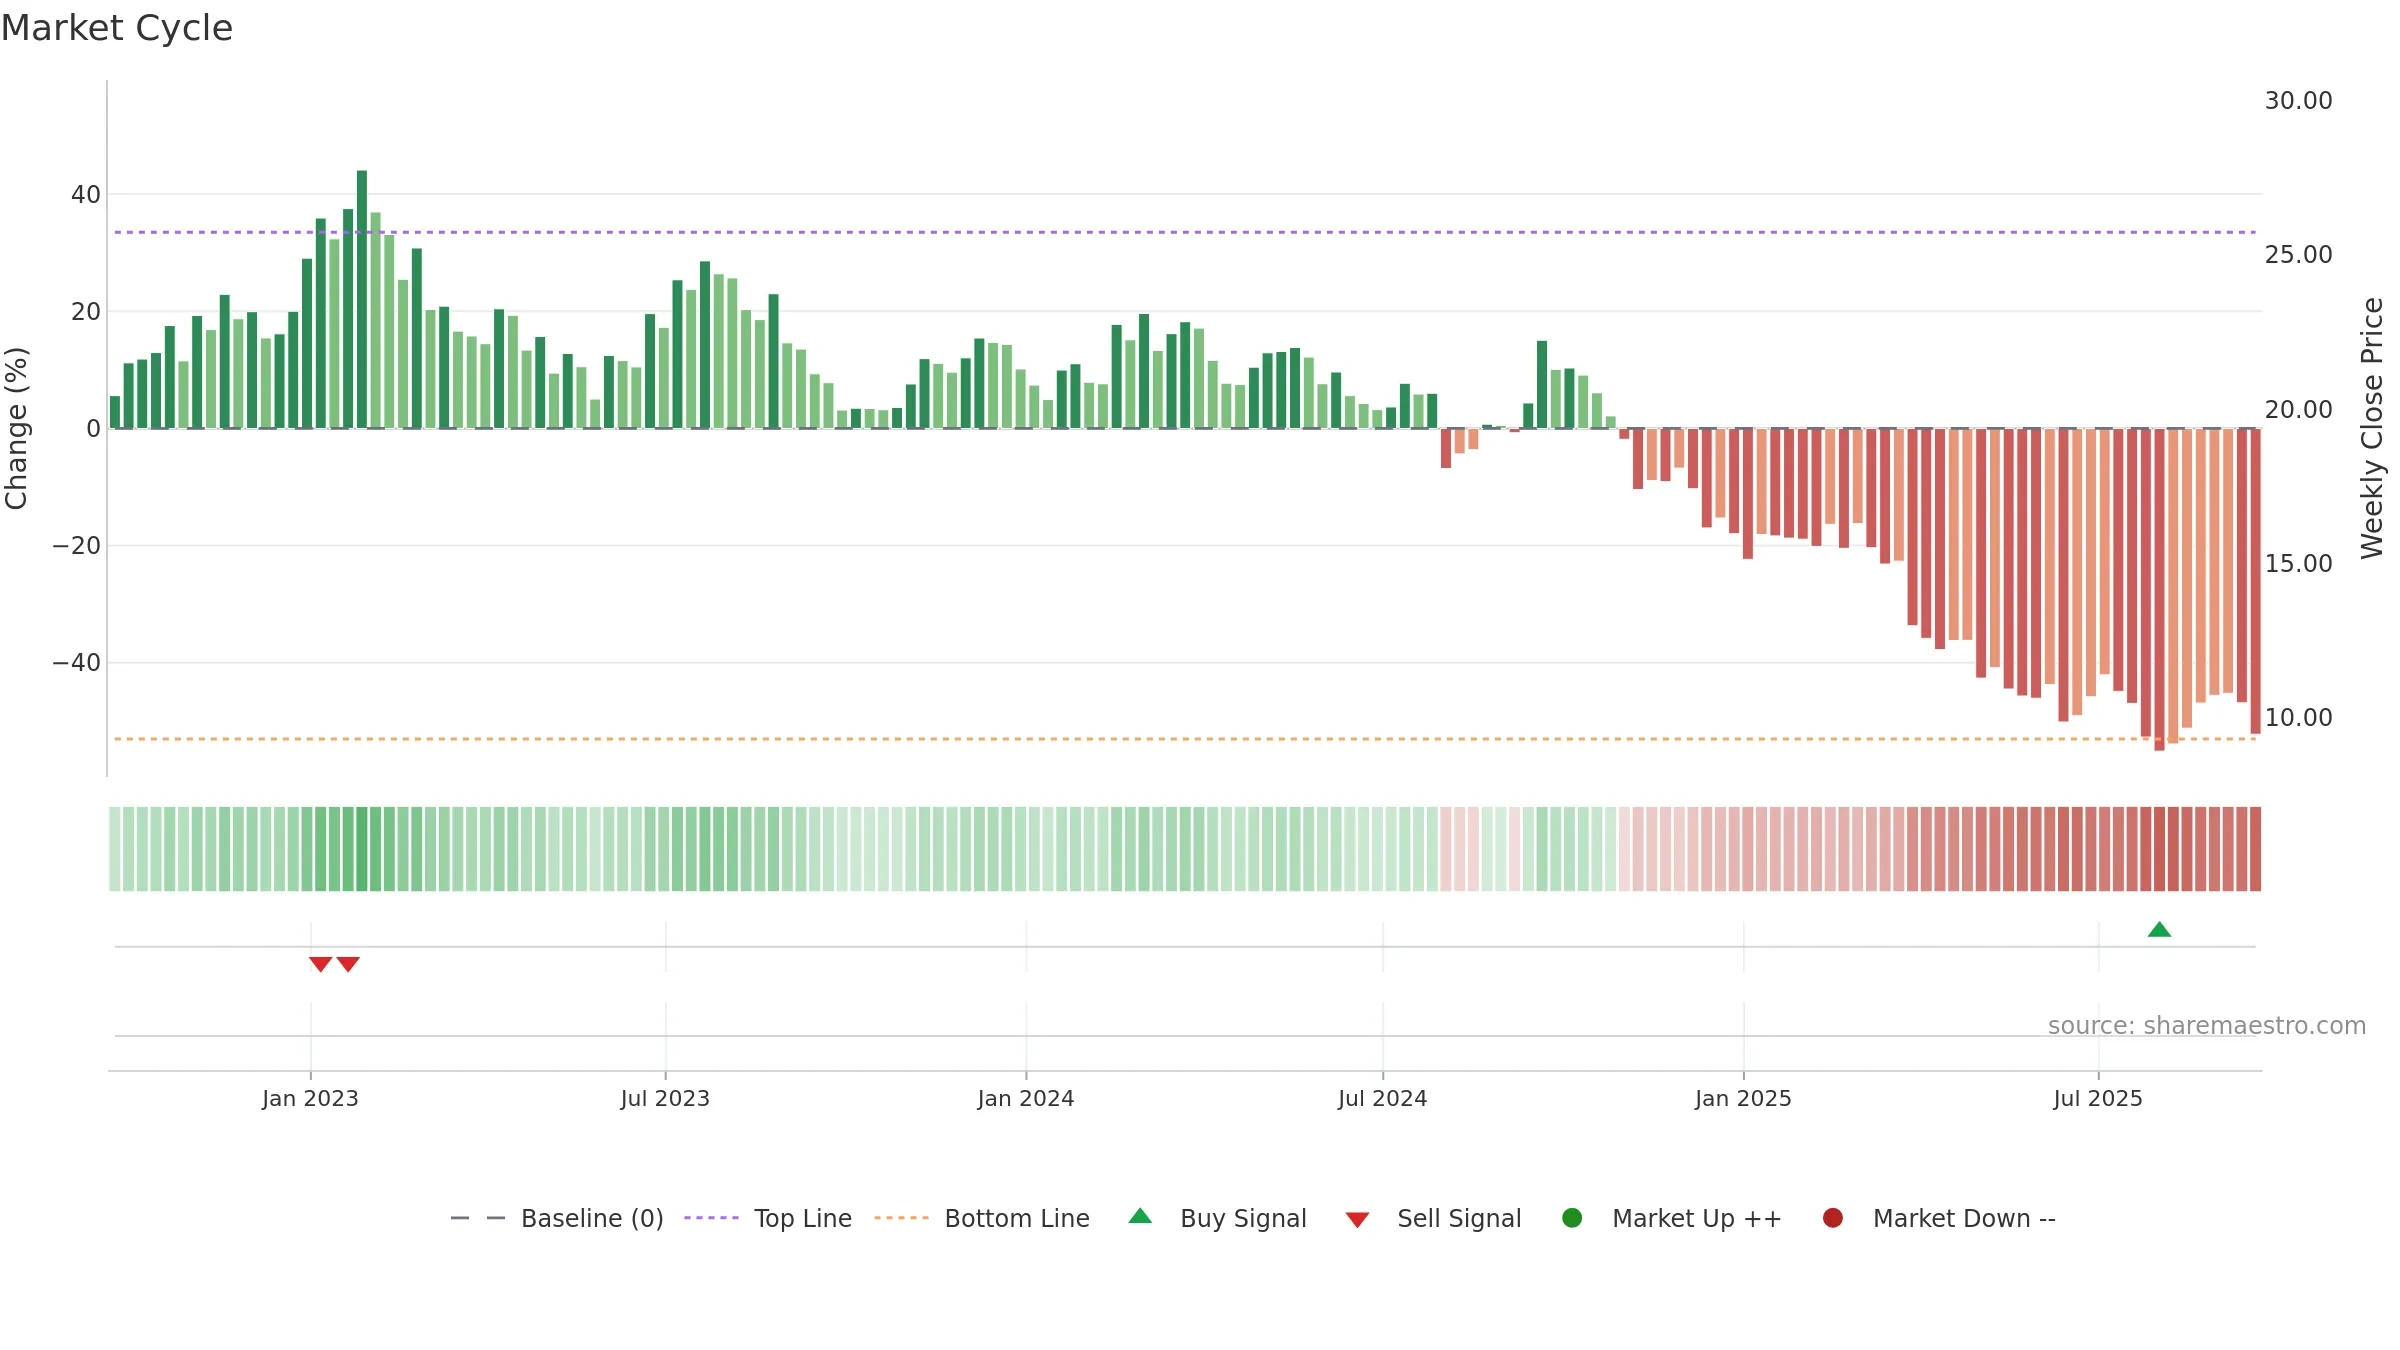Click the Change (%) y-axis title
This screenshot has height=1350, width=2400.
coord(17,428)
